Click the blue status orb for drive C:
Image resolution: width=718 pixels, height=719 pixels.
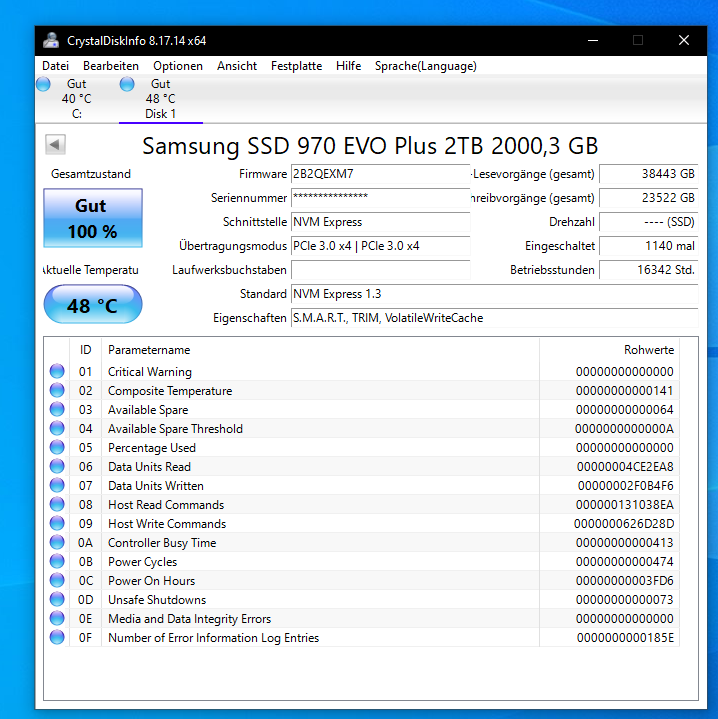click(x=43, y=84)
